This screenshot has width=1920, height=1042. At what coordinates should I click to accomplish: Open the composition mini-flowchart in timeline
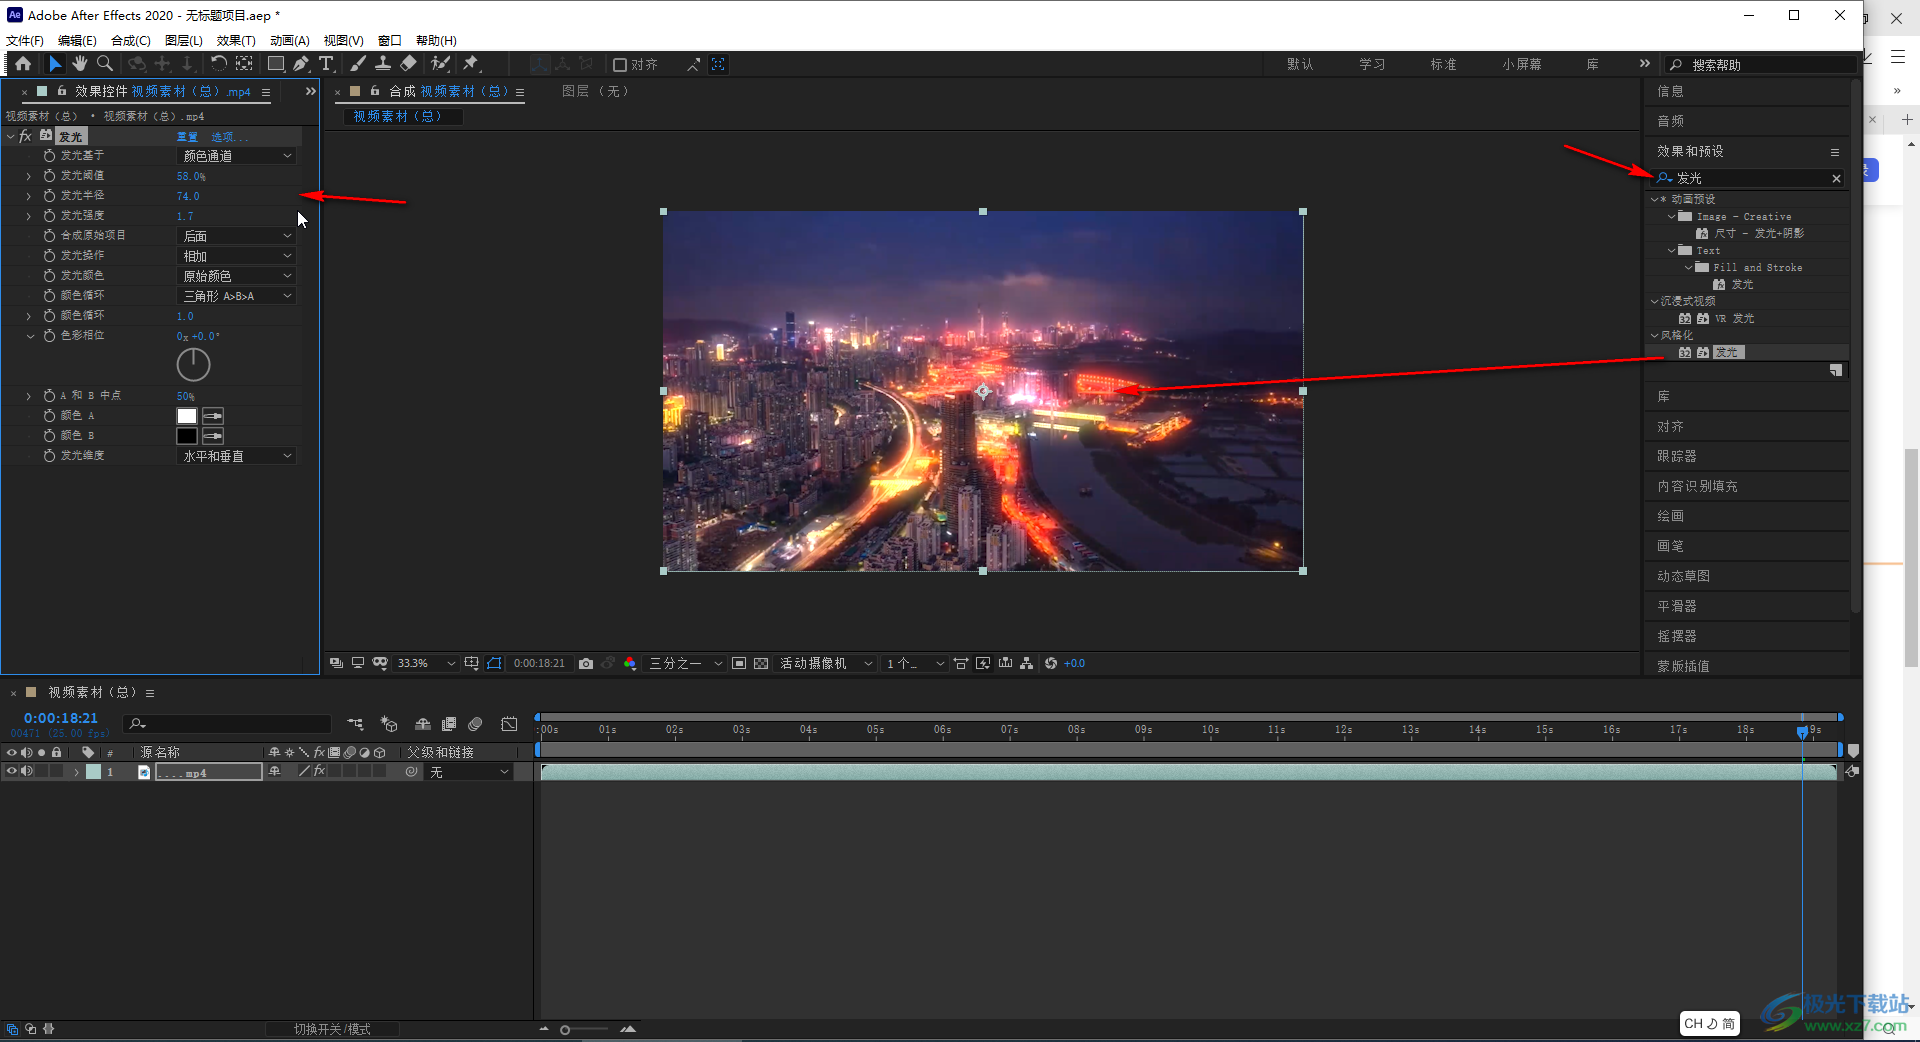point(356,724)
